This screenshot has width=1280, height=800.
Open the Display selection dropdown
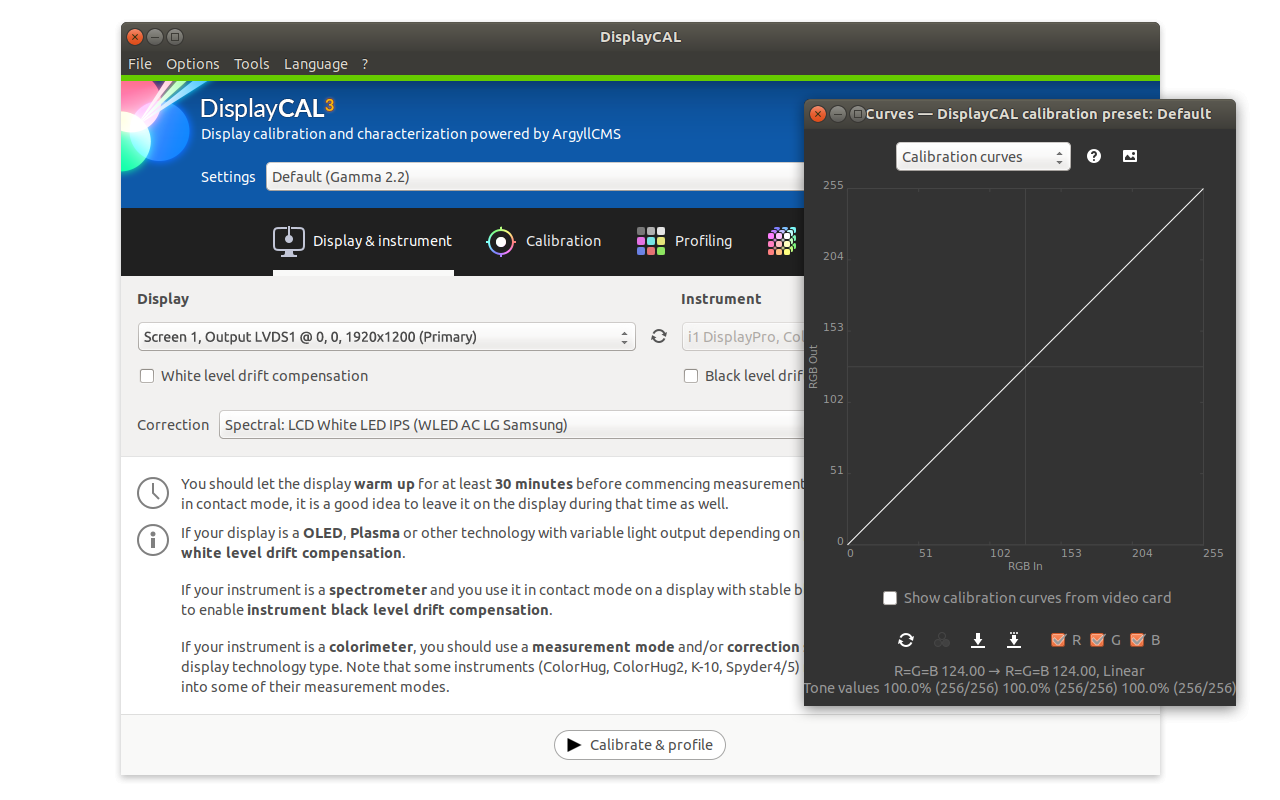click(387, 337)
